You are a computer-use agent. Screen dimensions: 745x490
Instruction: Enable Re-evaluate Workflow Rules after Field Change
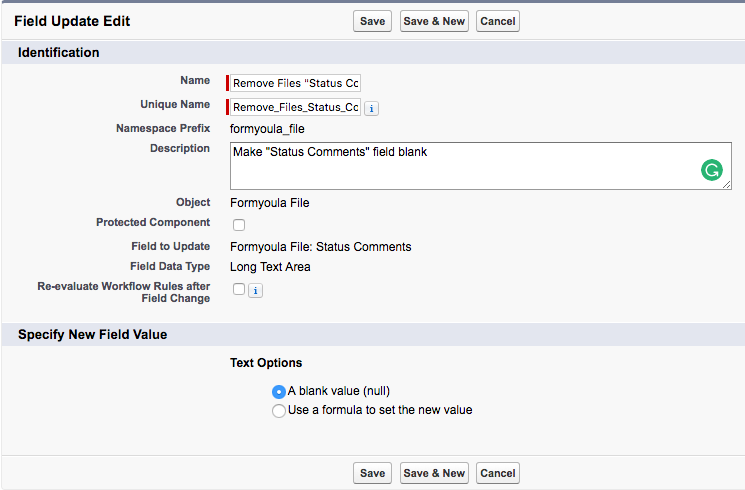click(x=239, y=289)
